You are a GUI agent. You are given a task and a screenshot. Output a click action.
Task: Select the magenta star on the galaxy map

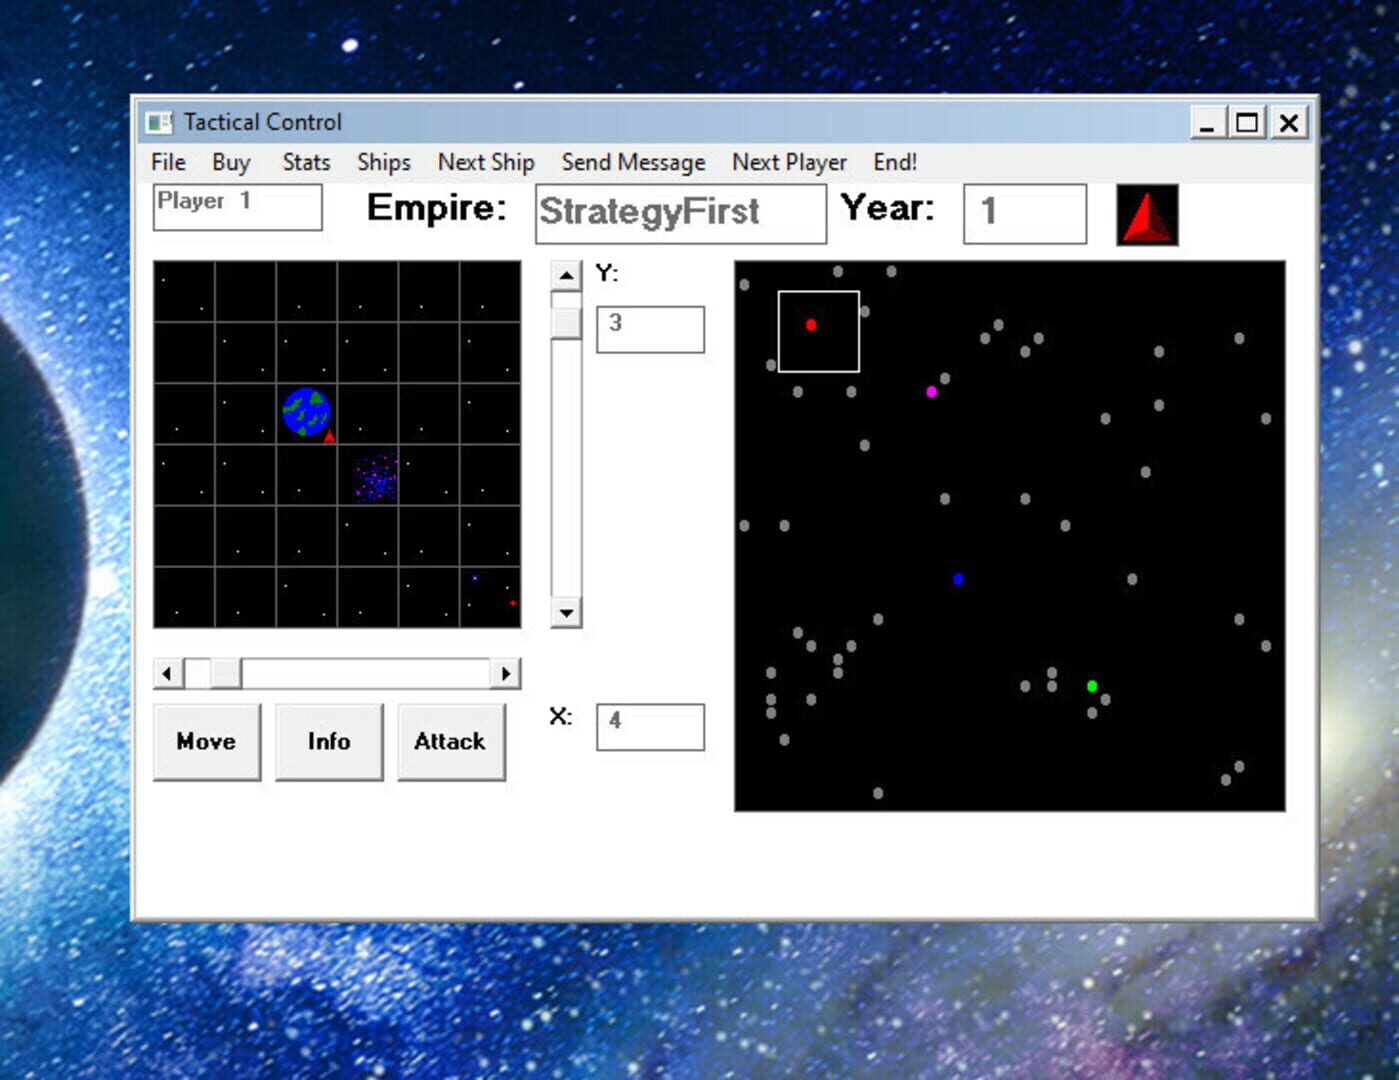pyautogui.click(x=930, y=392)
